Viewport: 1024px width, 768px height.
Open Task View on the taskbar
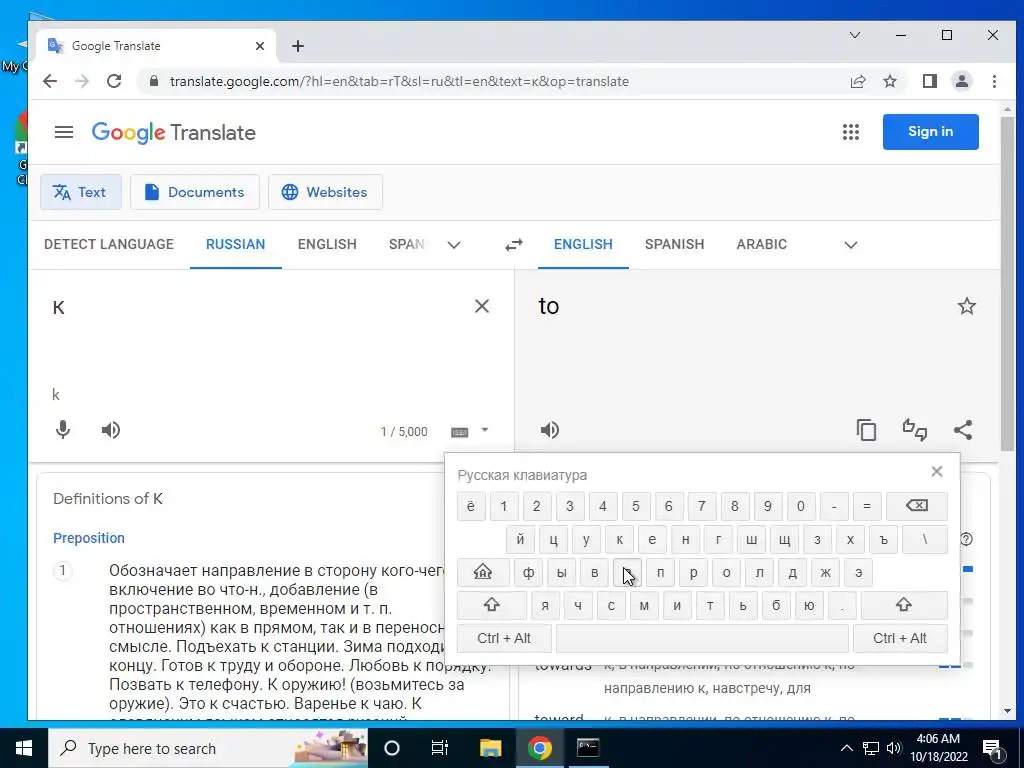(x=440, y=748)
